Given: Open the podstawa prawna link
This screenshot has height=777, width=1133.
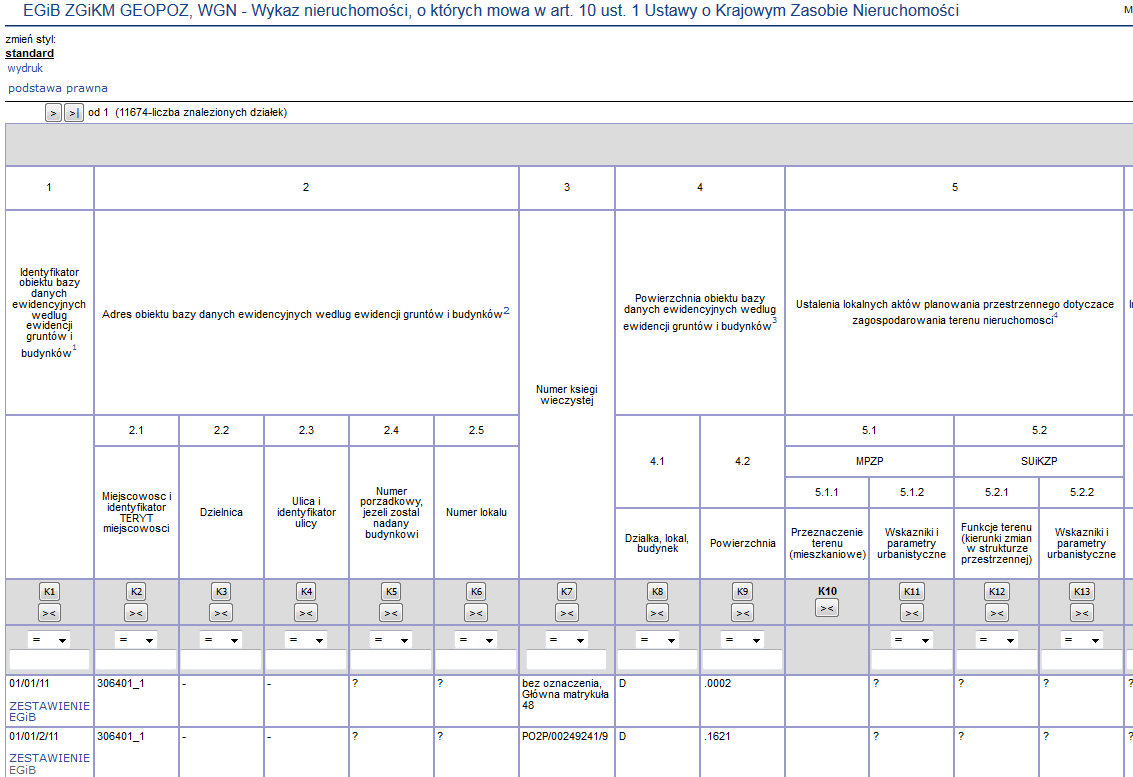Looking at the screenshot, I should click(58, 88).
